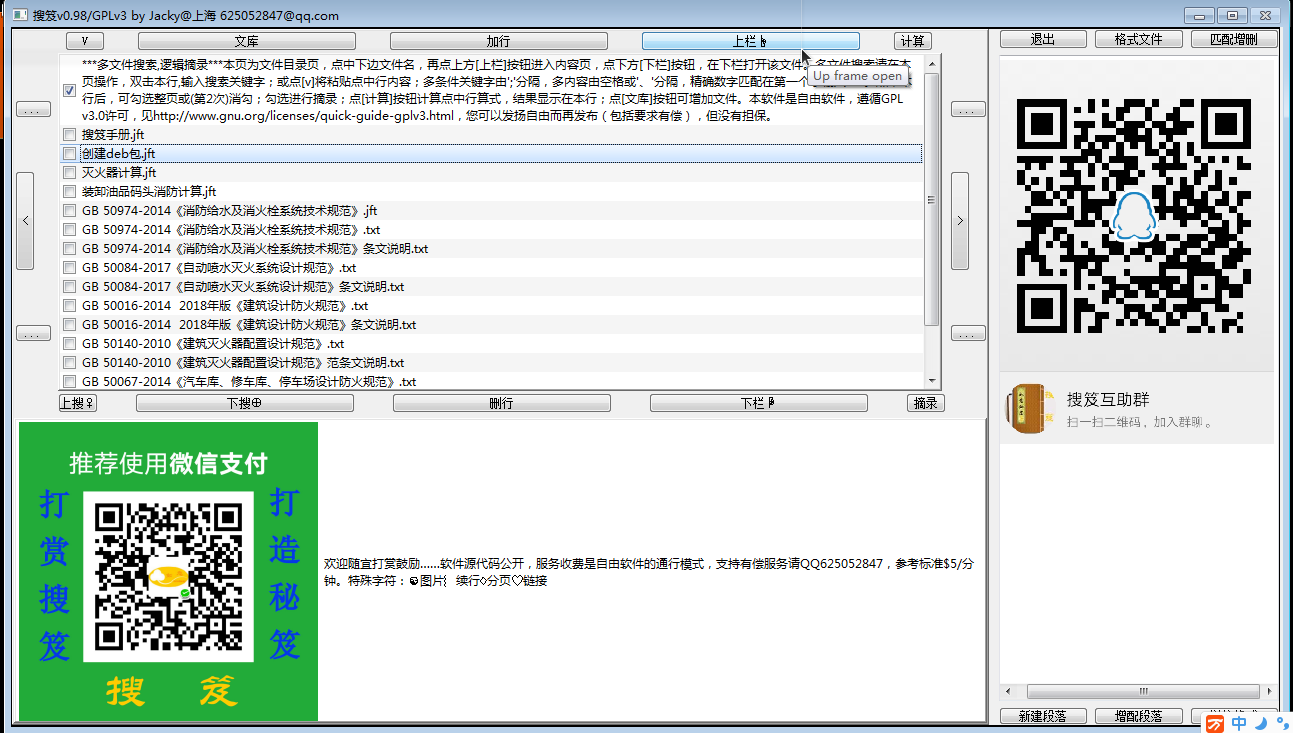
Task: Check the 创建deb包.jft checkbox
Action: coord(69,154)
